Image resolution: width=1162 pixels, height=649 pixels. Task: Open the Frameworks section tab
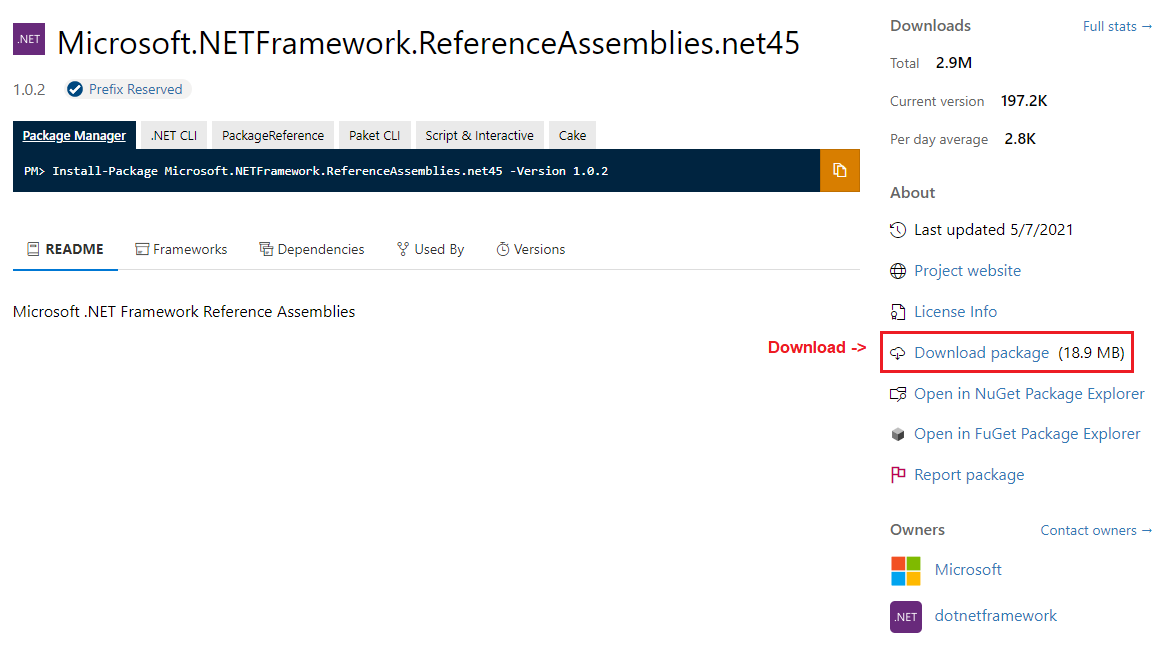click(181, 249)
